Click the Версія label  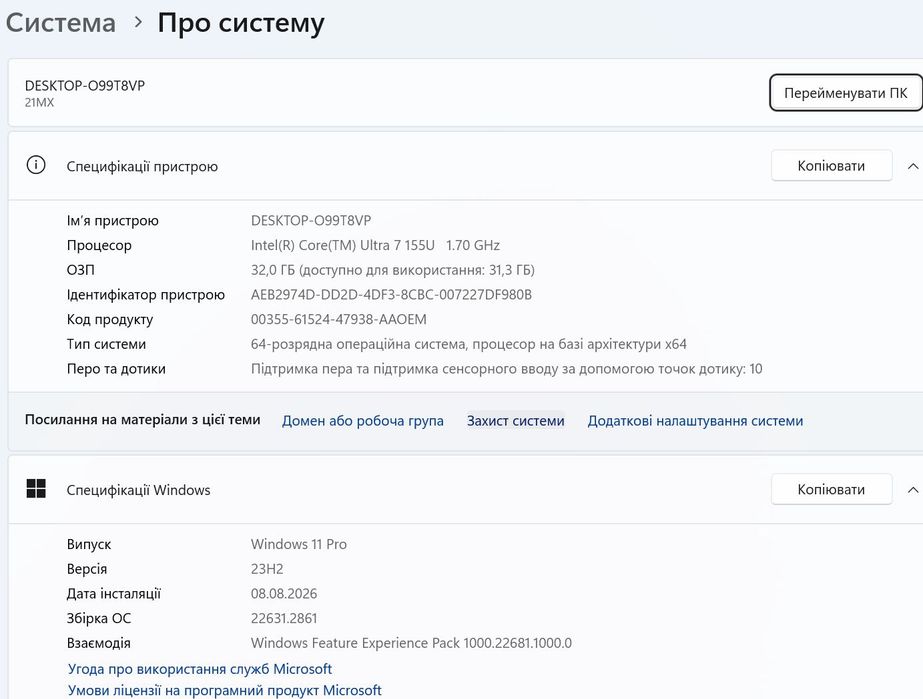coord(87,569)
